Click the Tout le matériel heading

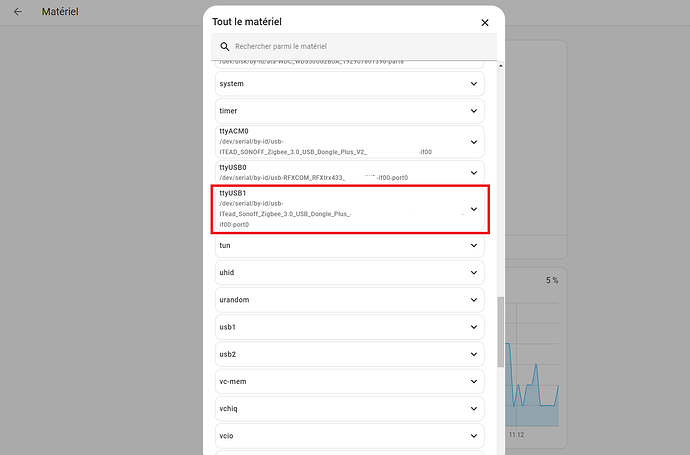(x=247, y=22)
